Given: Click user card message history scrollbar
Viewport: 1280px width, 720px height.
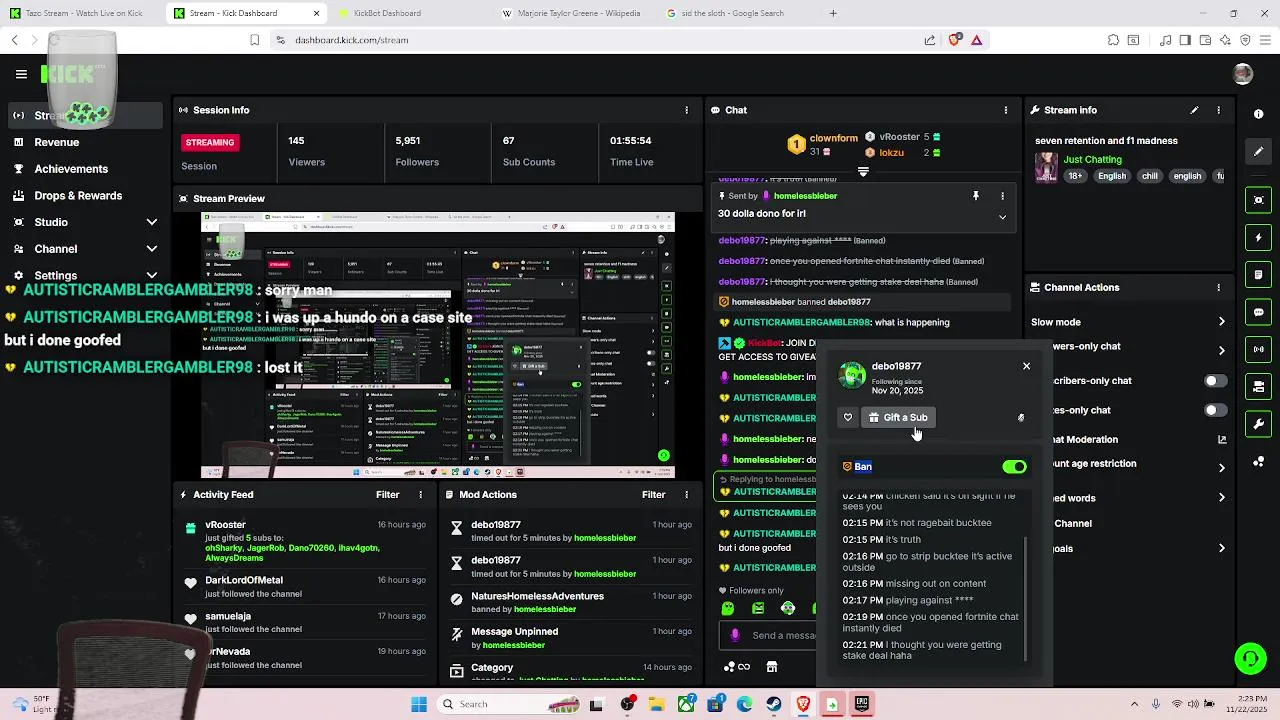Looking at the screenshot, I should 1026,598.
